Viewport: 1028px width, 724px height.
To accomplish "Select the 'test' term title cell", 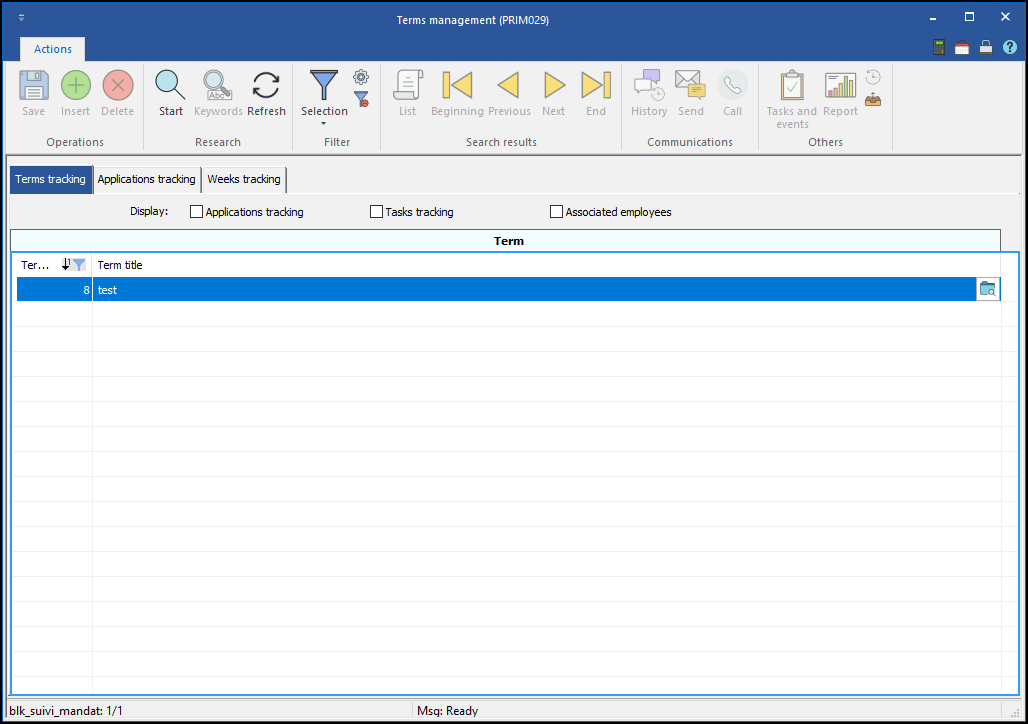I will click(x=534, y=290).
